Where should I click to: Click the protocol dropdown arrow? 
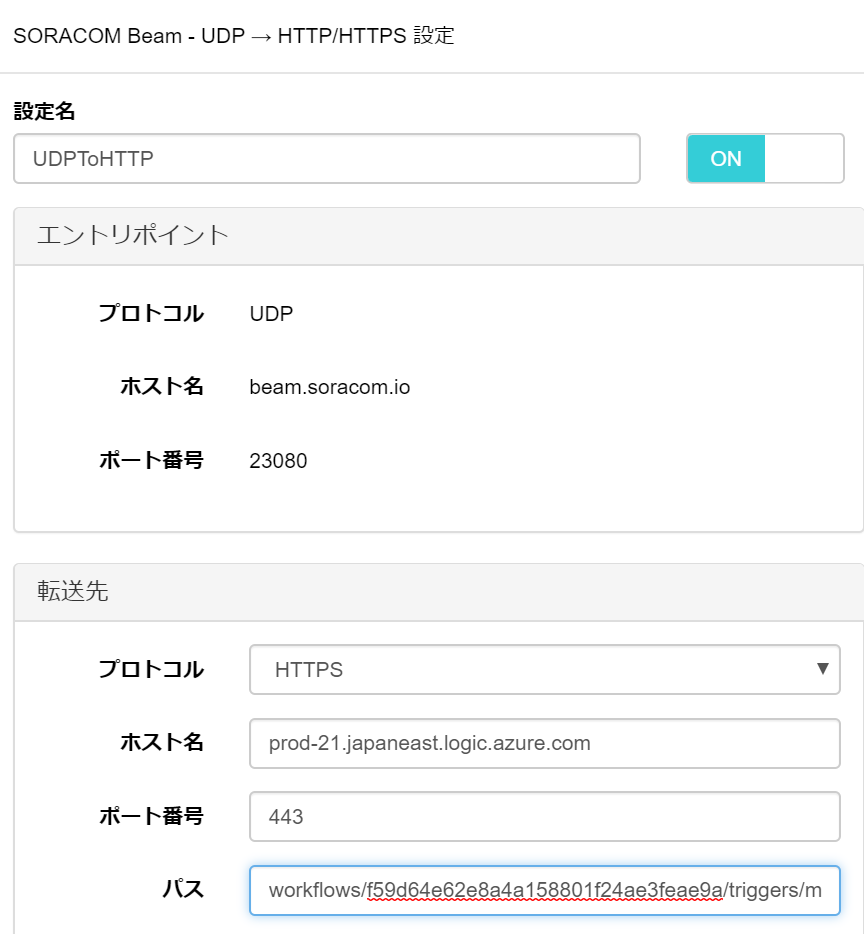click(822, 669)
